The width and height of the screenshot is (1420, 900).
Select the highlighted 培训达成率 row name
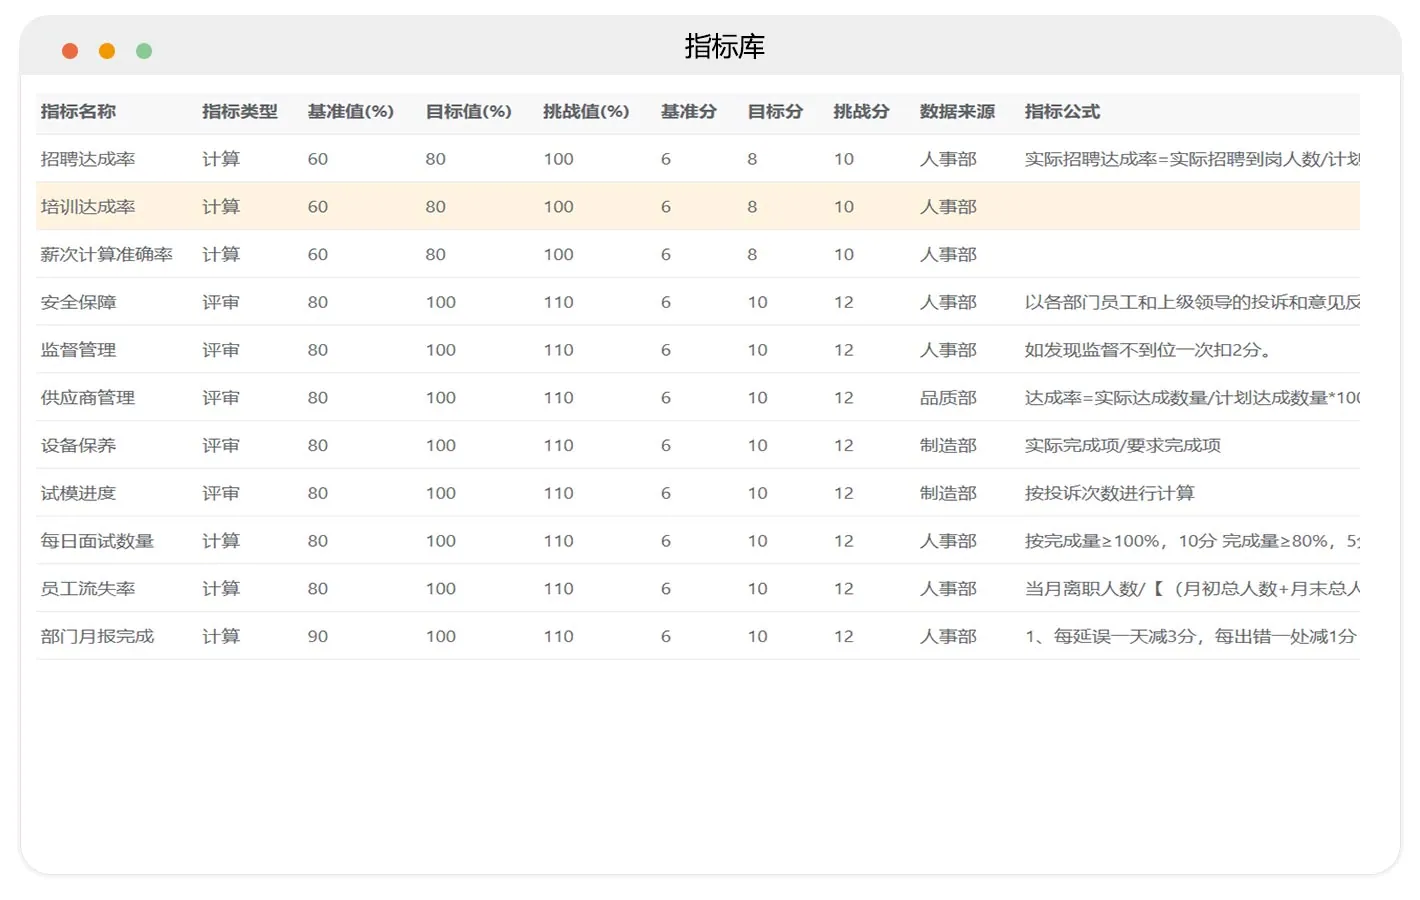click(x=88, y=207)
